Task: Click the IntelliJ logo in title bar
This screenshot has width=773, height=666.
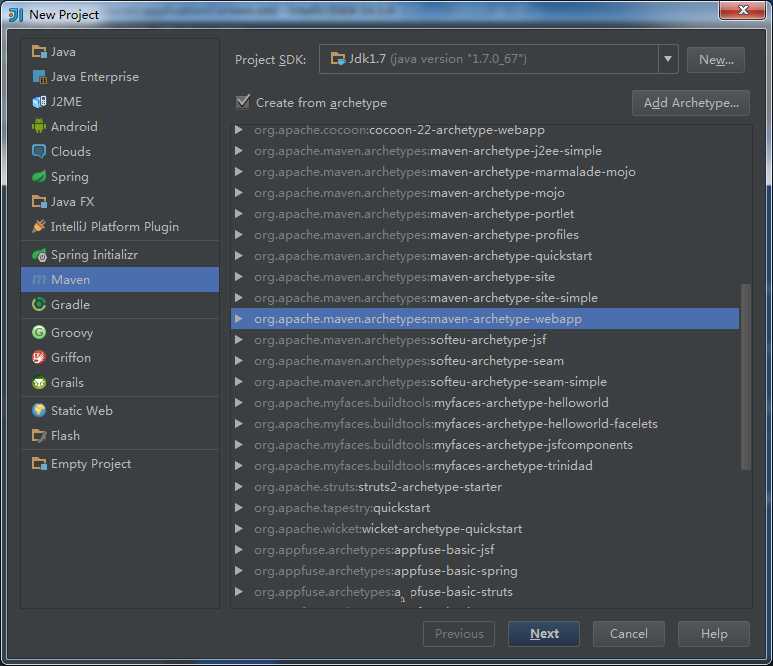Action: [16, 14]
